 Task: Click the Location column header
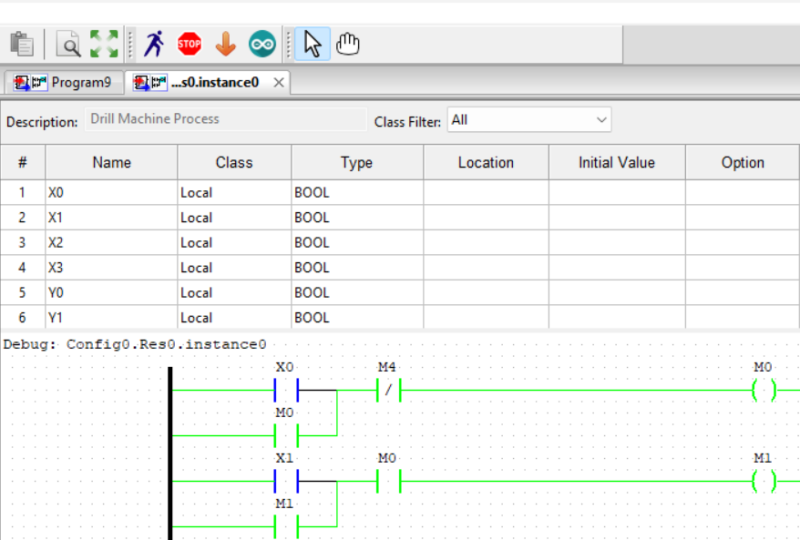tap(486, 162)
